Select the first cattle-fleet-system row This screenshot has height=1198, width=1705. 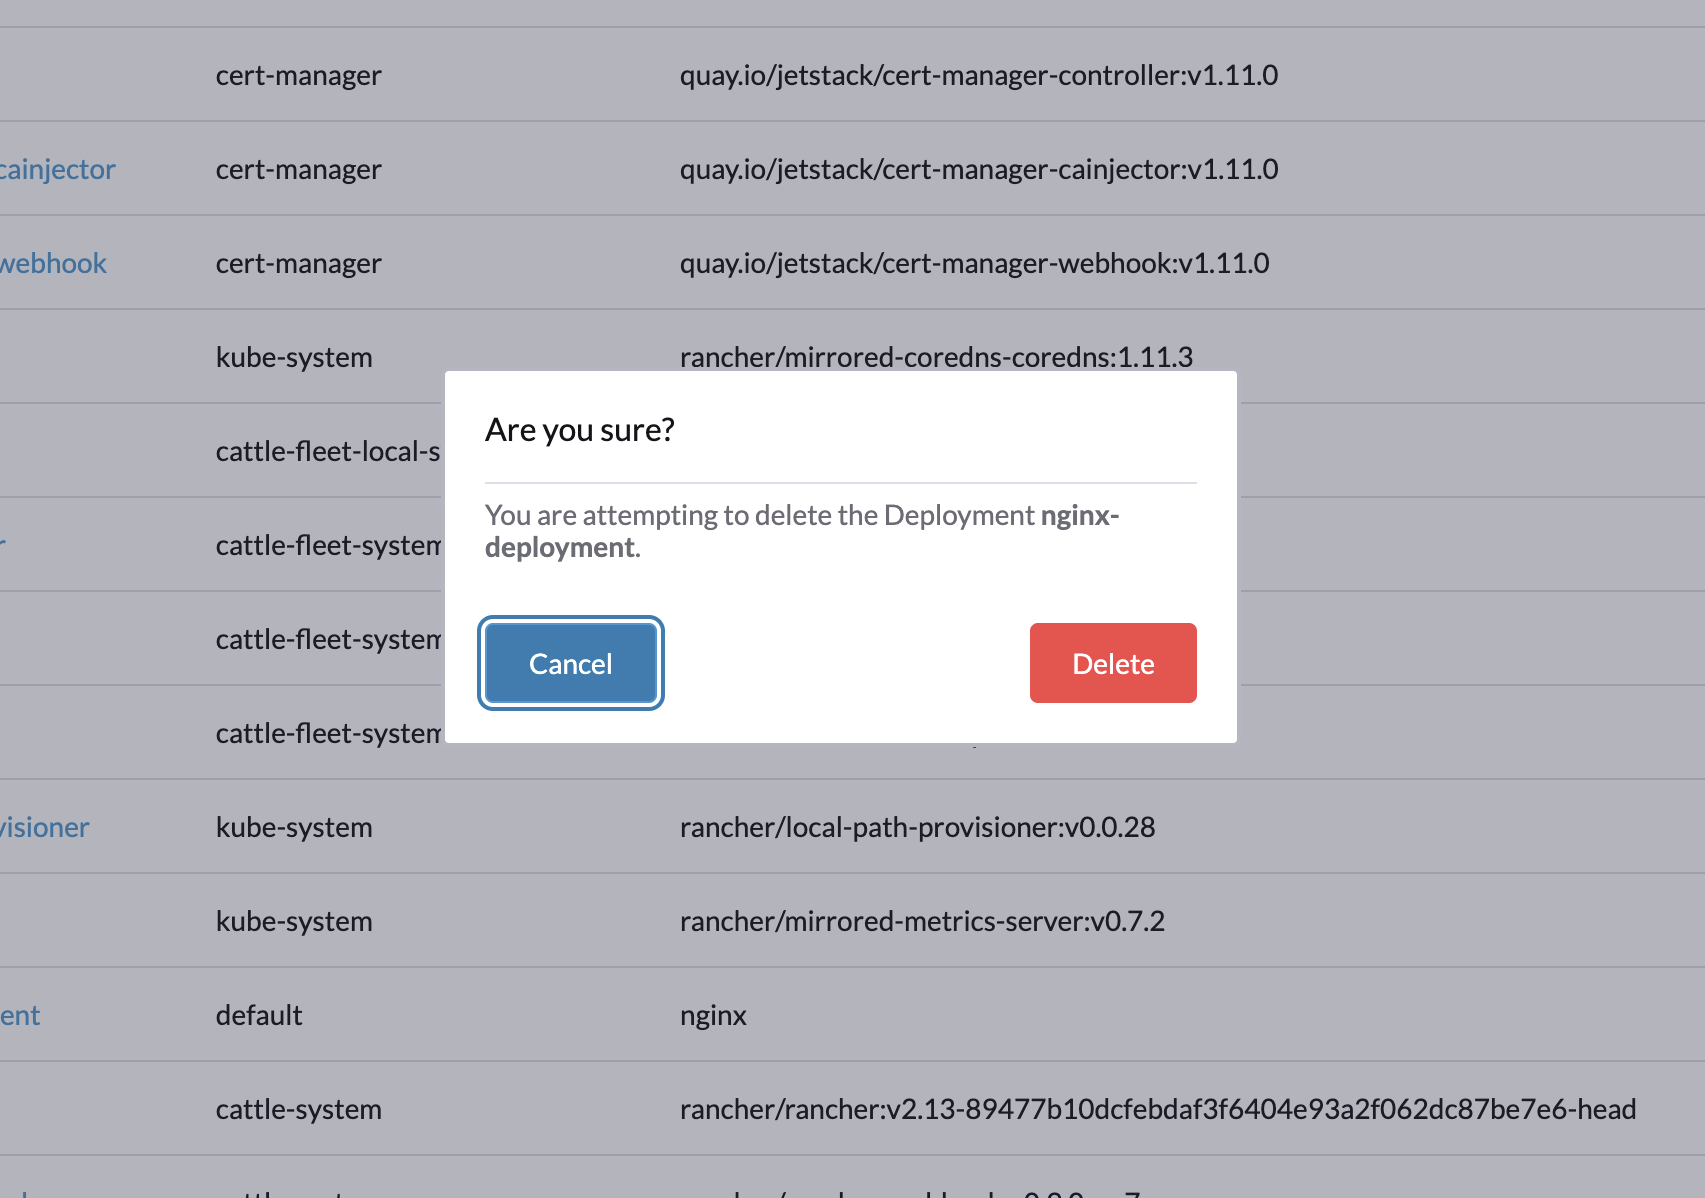328,545
